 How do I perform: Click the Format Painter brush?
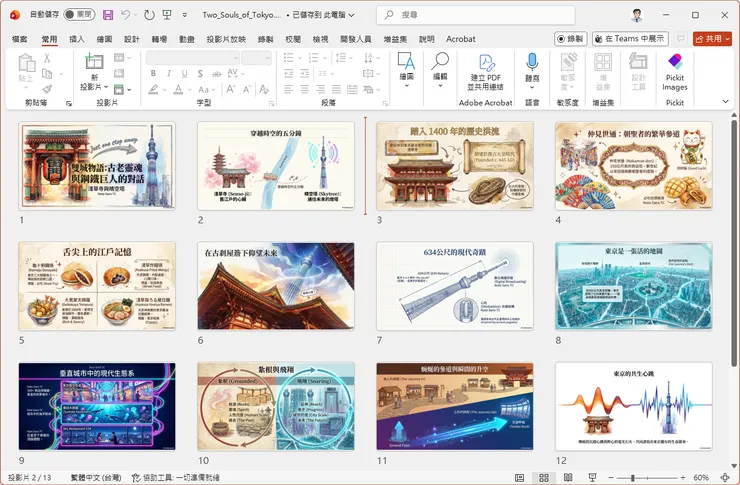(47, 89)
